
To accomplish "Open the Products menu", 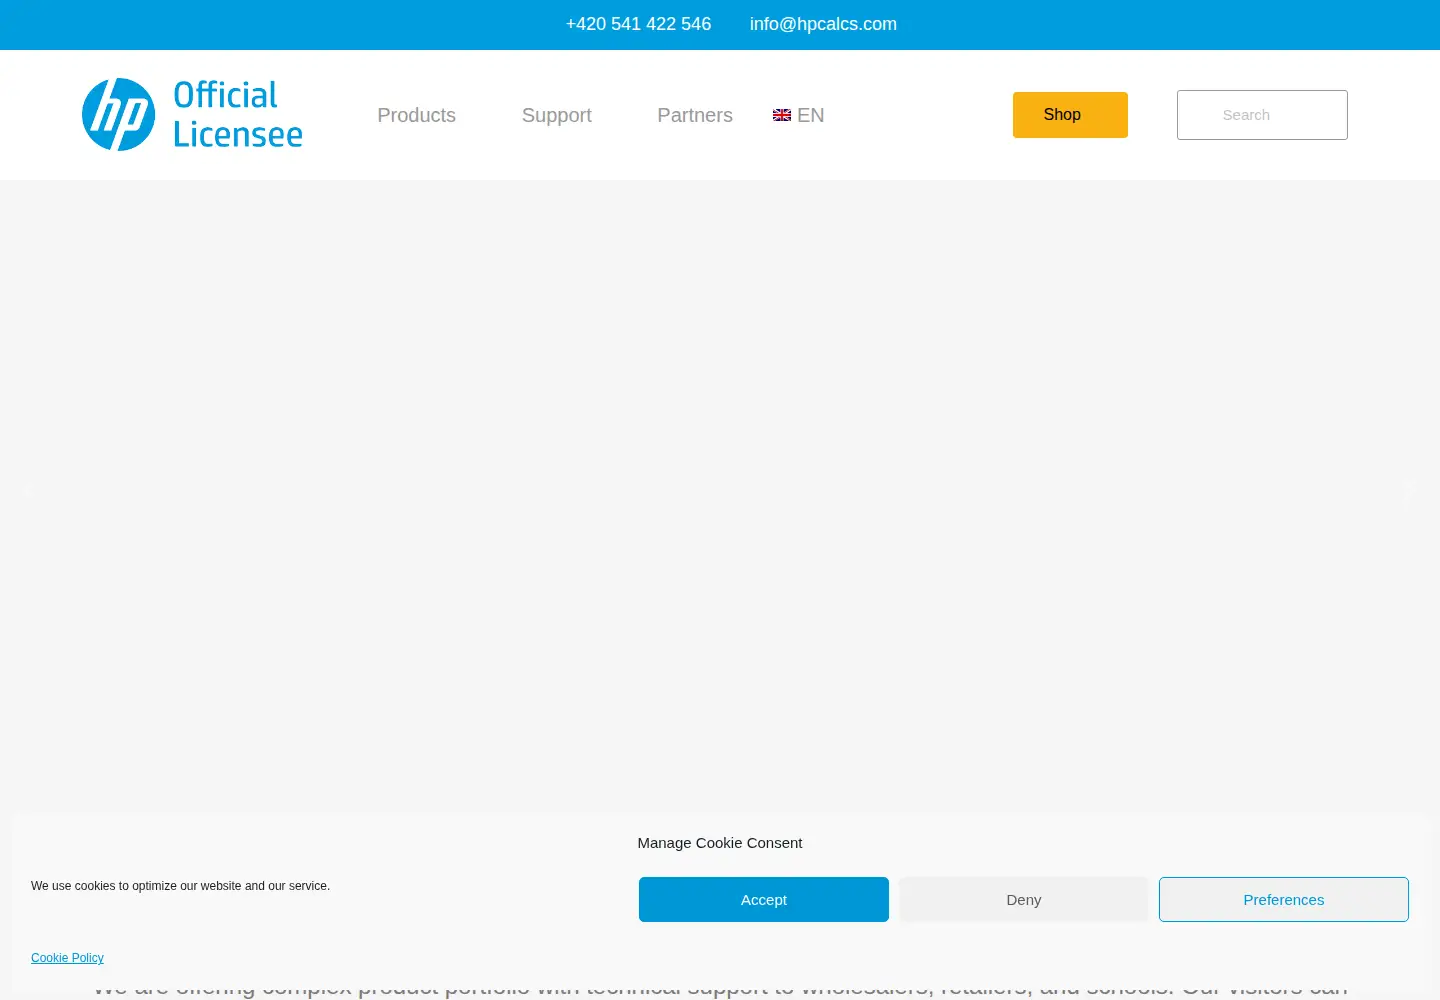I will tap(416, 115).
